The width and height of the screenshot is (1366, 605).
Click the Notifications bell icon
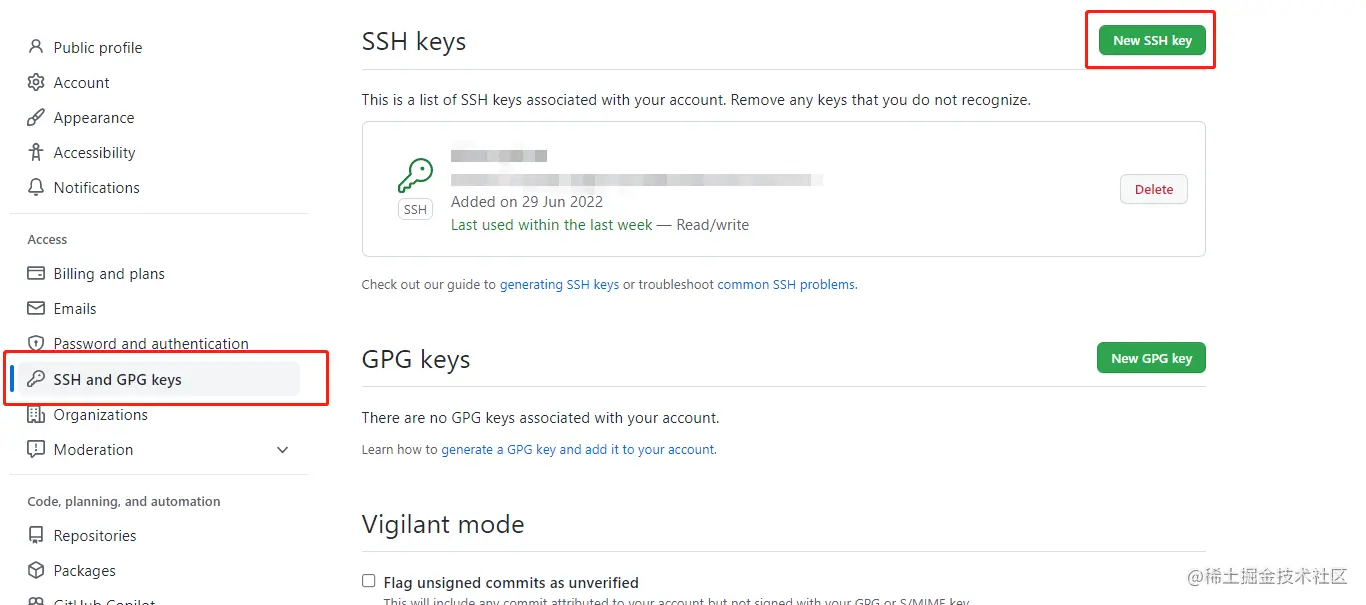coord(36,187)
